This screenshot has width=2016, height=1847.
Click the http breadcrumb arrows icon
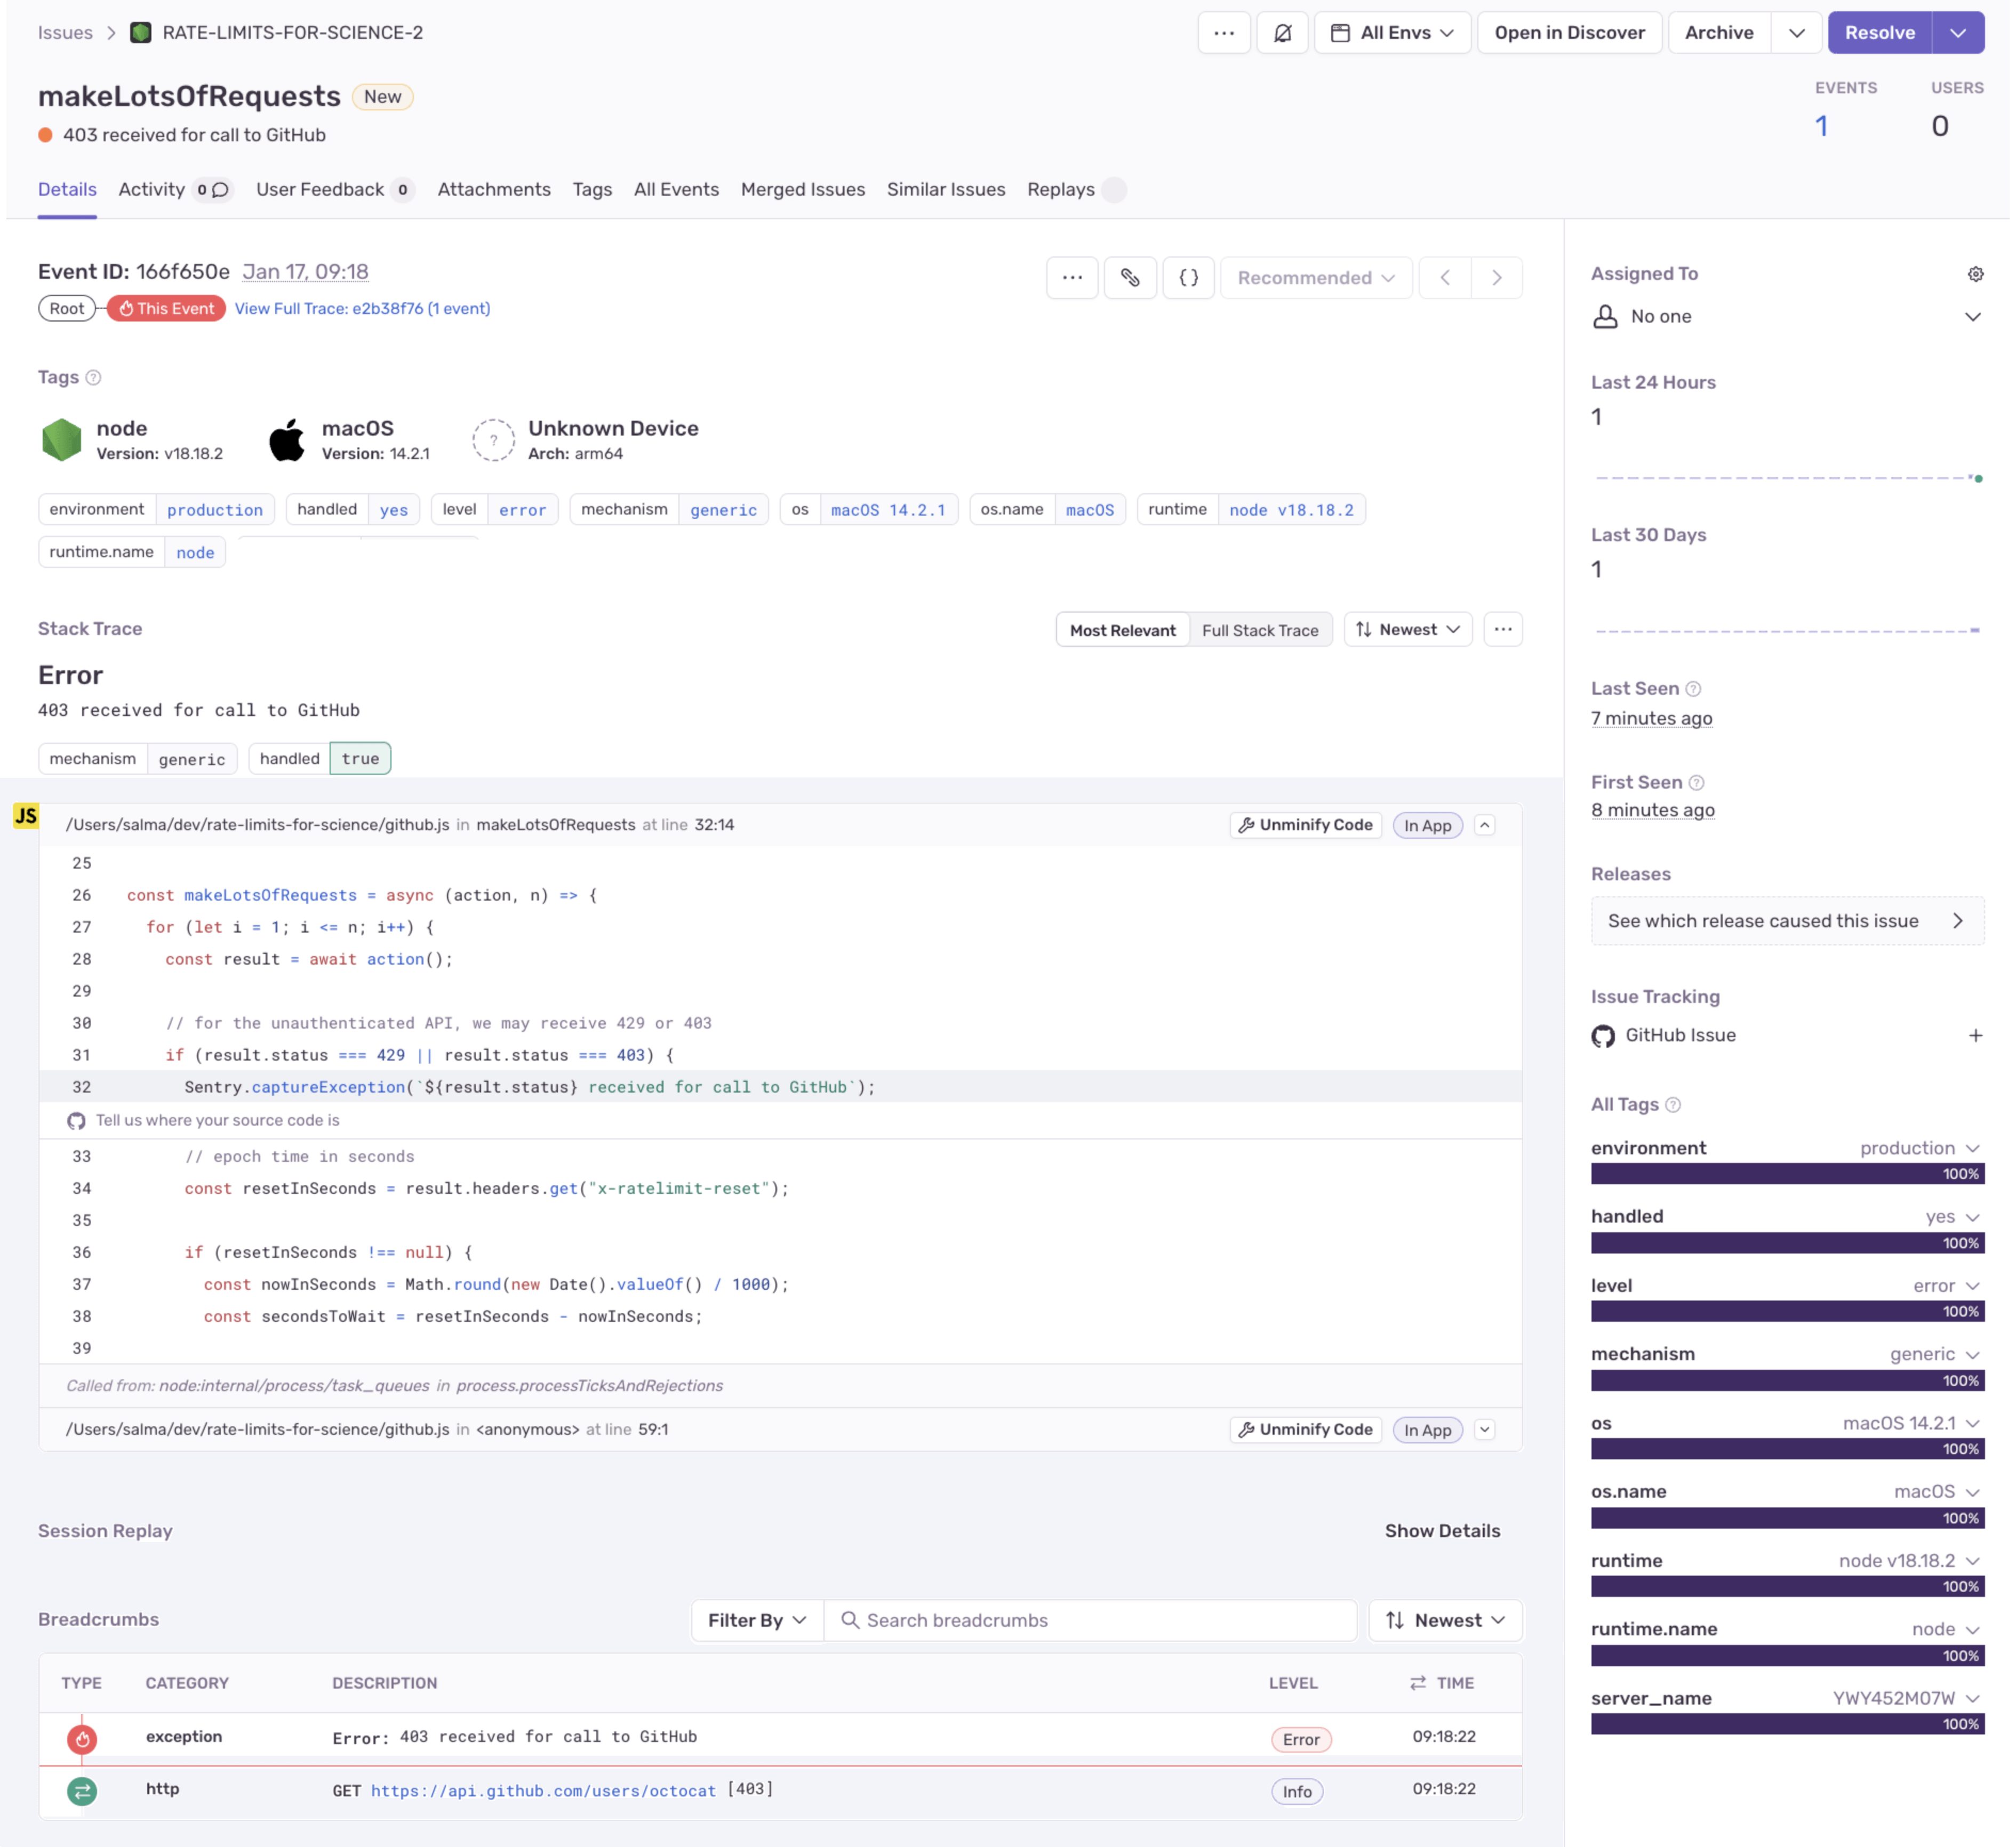coord(82,1792)
